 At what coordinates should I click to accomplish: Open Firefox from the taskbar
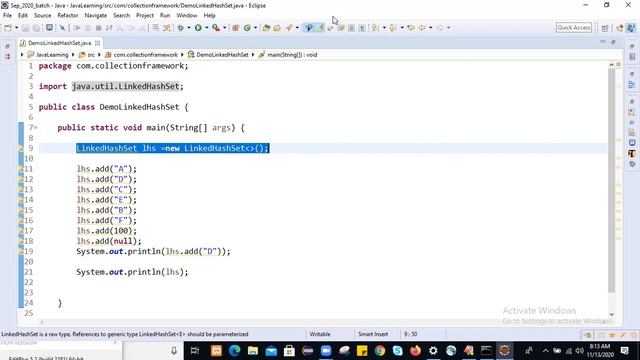[x=415, y=351]
